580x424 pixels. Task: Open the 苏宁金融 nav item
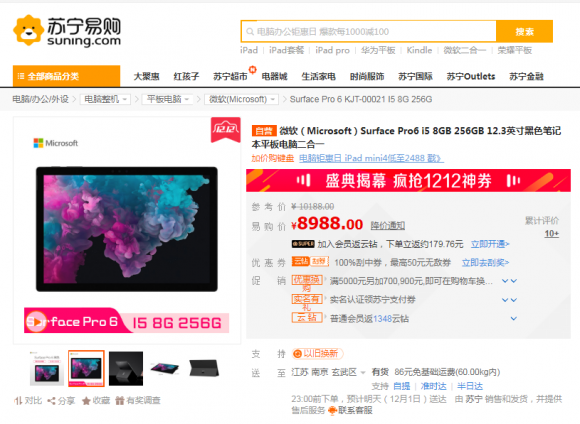[x=526, y=77]
